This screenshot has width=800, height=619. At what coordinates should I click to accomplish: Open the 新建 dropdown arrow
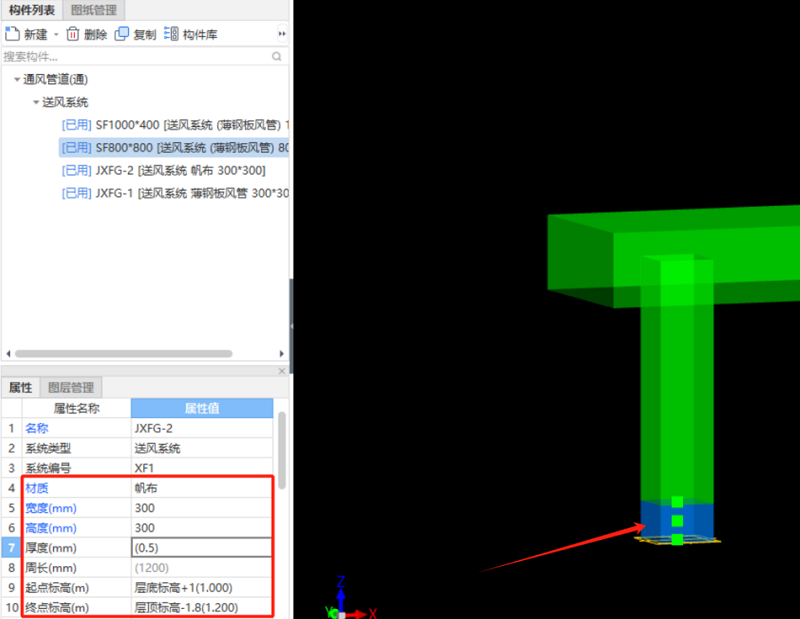pos(56,35)
